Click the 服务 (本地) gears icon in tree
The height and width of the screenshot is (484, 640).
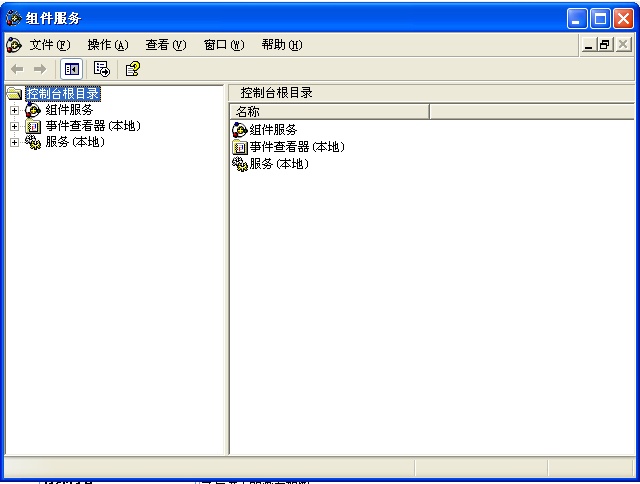tap(33, 142)
